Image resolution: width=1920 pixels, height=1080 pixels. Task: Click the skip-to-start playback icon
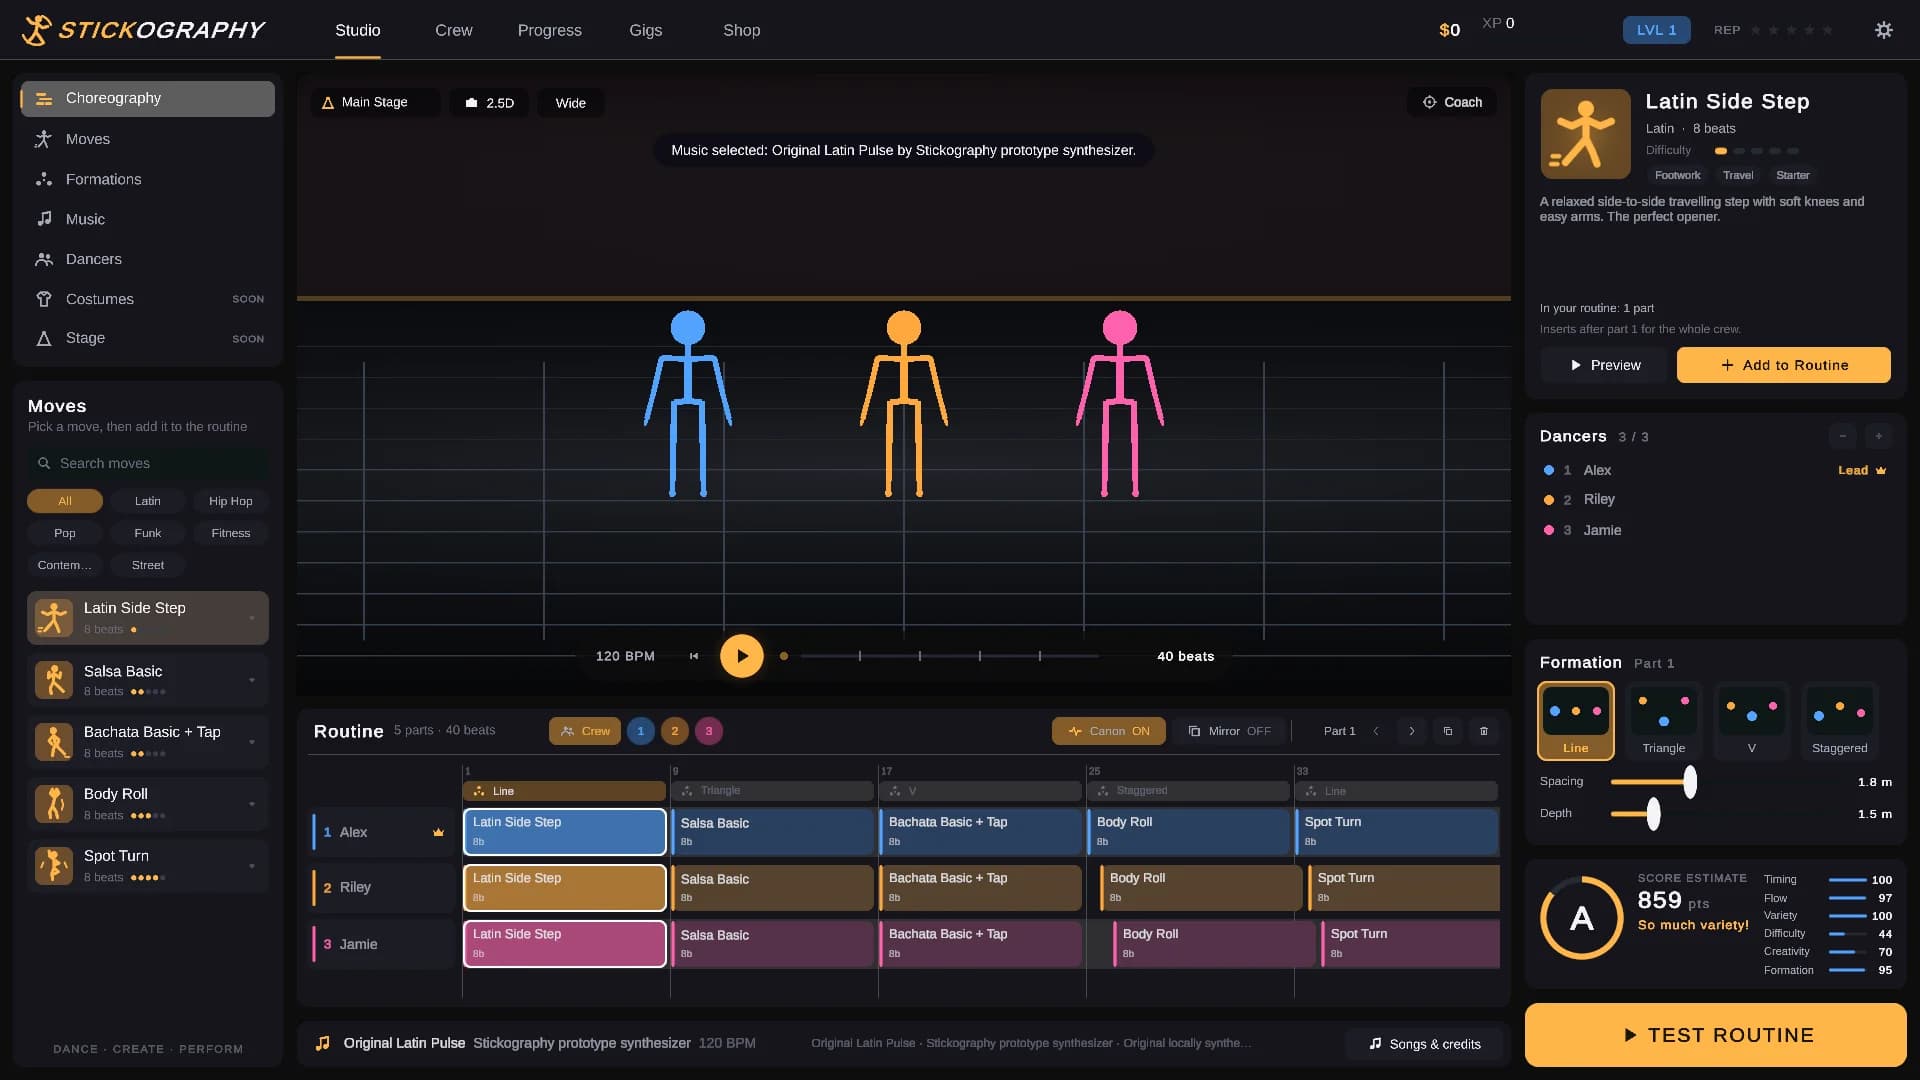click(x=694, y=656)
